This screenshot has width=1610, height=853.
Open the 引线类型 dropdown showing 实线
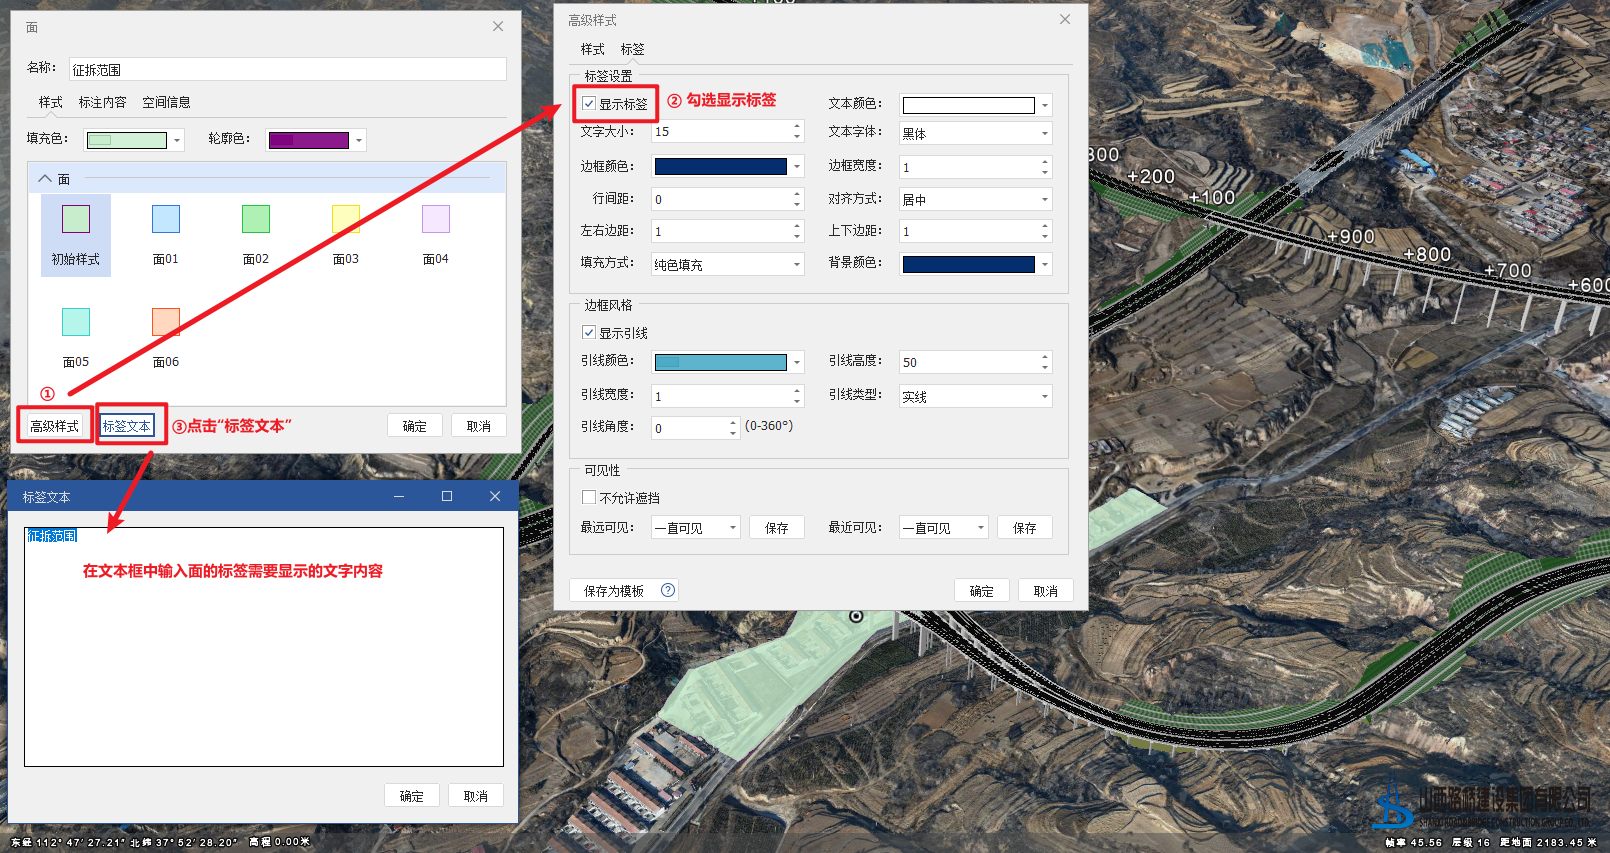[x=975, y=396]
